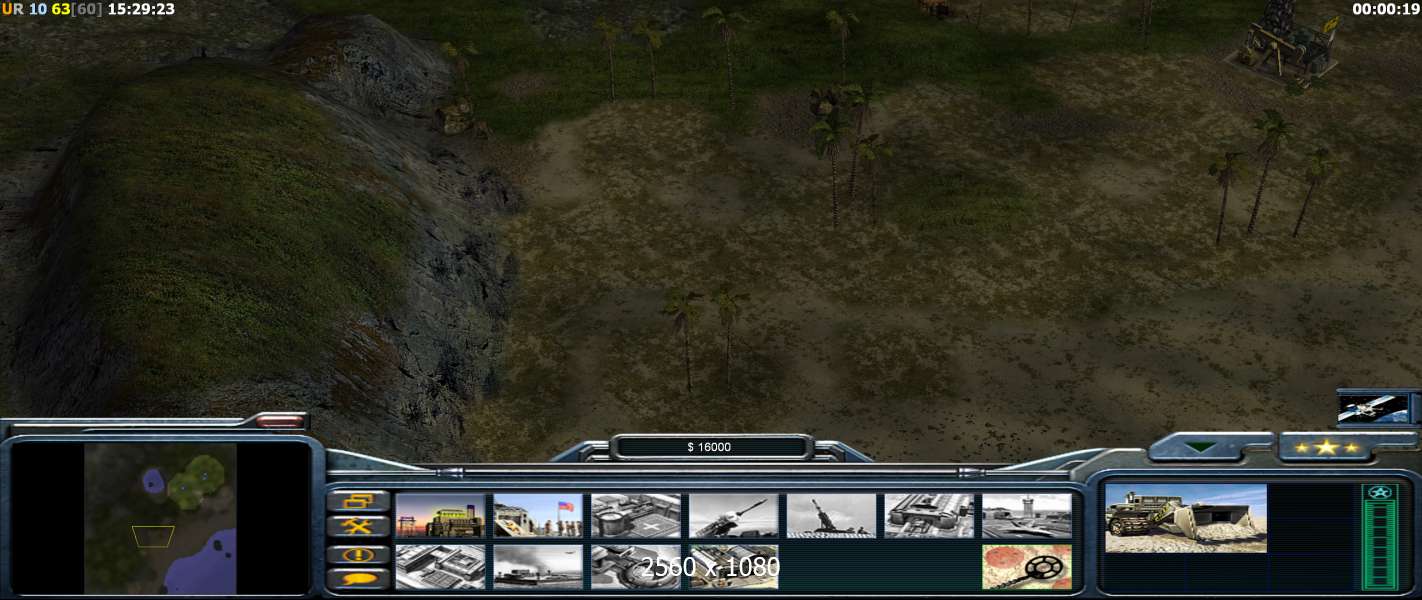The image size is (1422, 600).
Task: Click the 00:00:19 game timer
Action: coord(1386,9)
